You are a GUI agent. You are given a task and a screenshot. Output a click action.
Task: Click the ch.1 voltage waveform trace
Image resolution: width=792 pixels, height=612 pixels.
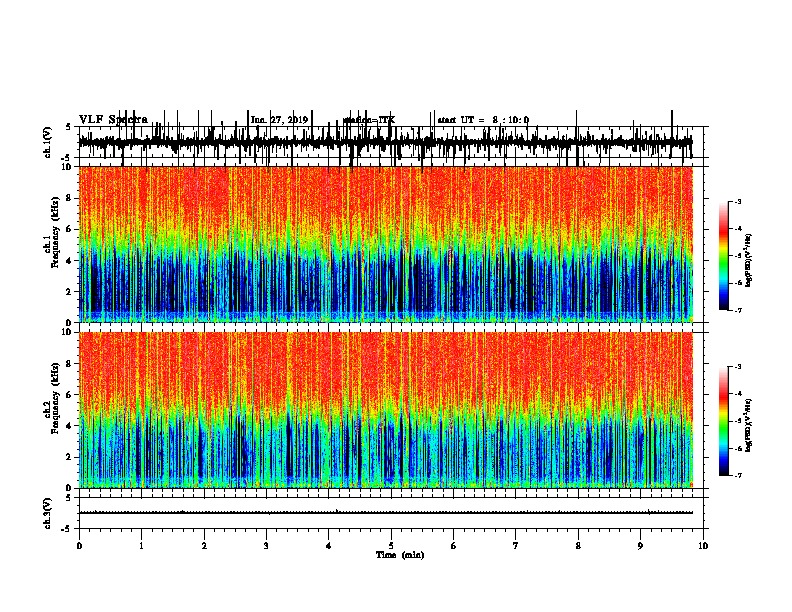click(x=386, y=142)
